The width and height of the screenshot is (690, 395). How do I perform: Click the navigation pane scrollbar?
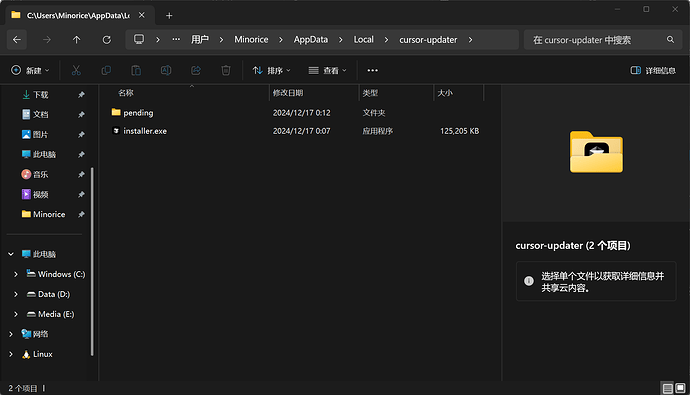(x=92, y=261)
